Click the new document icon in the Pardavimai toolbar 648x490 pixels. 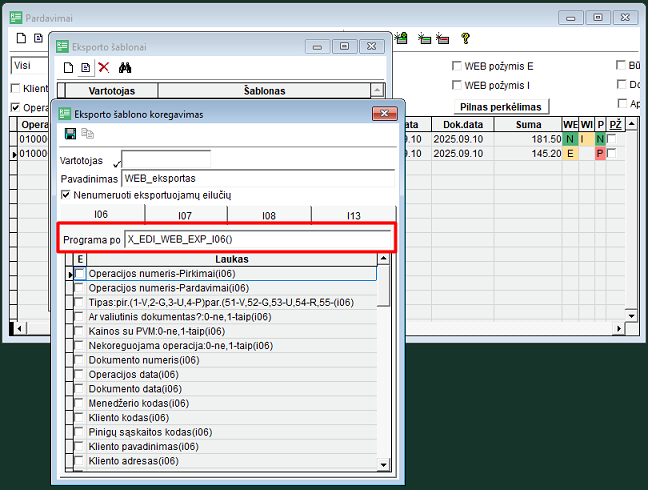(x=21, y=38)
